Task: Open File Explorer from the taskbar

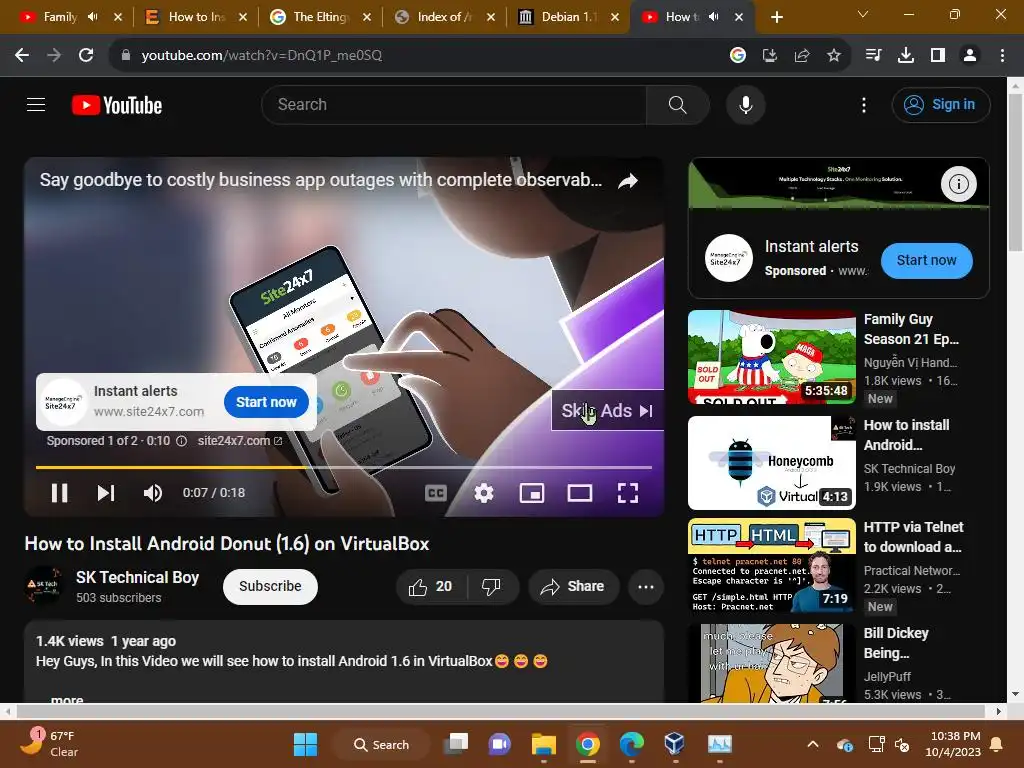Action: [x=543, y=744]
